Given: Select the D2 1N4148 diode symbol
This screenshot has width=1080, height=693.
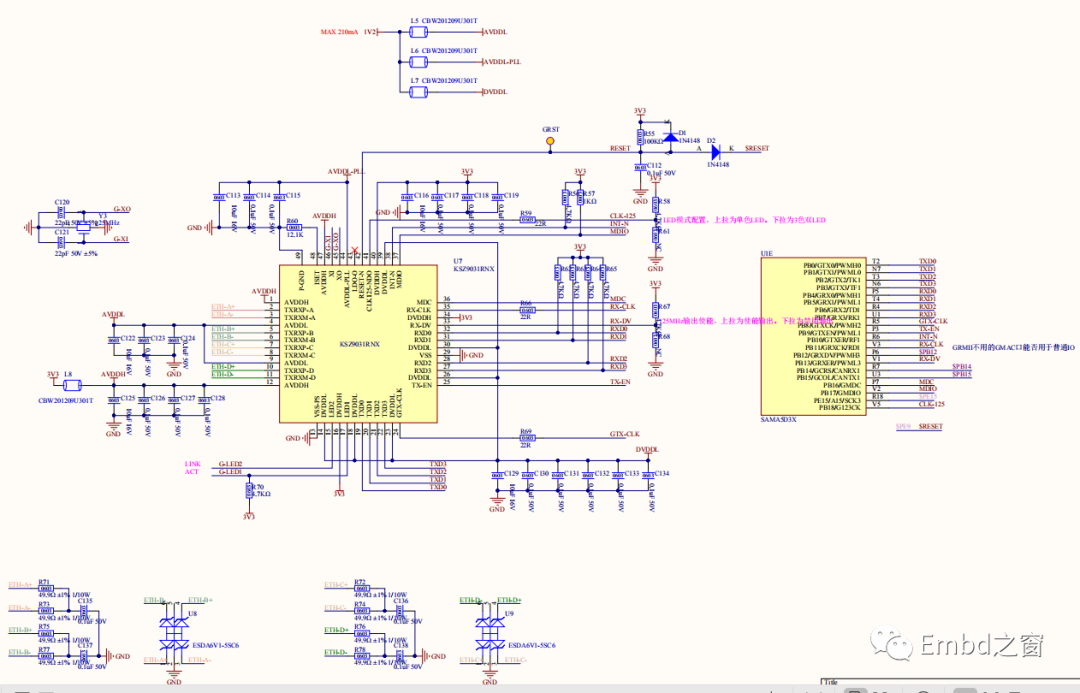Looking at the screenshot, I should [x=716, y=152].
